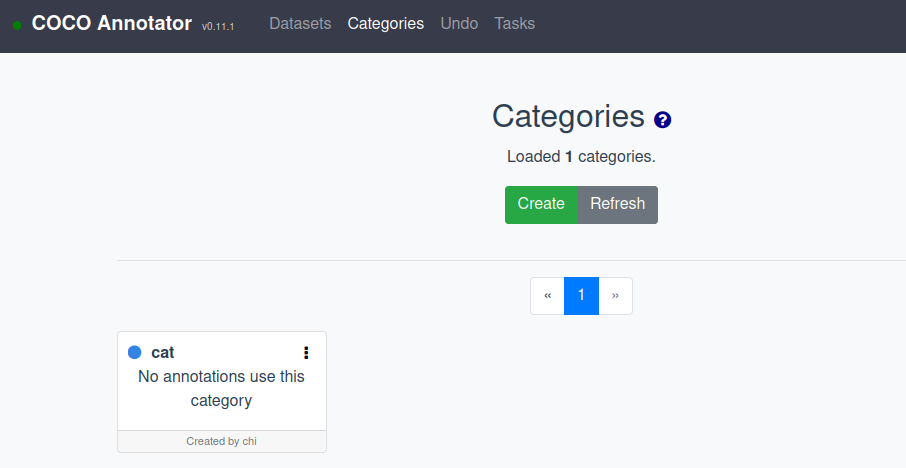Click the blue color dot of cat

coord(135,352)
